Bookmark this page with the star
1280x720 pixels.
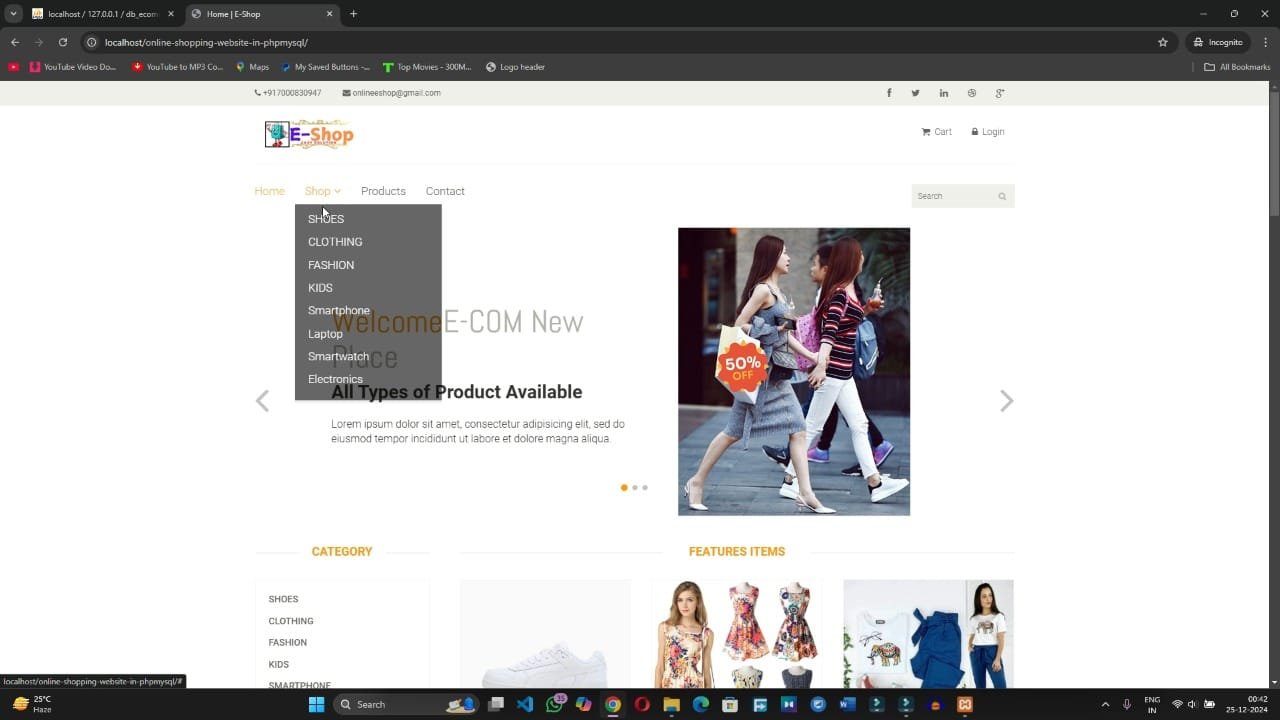tap(1163, 42)
